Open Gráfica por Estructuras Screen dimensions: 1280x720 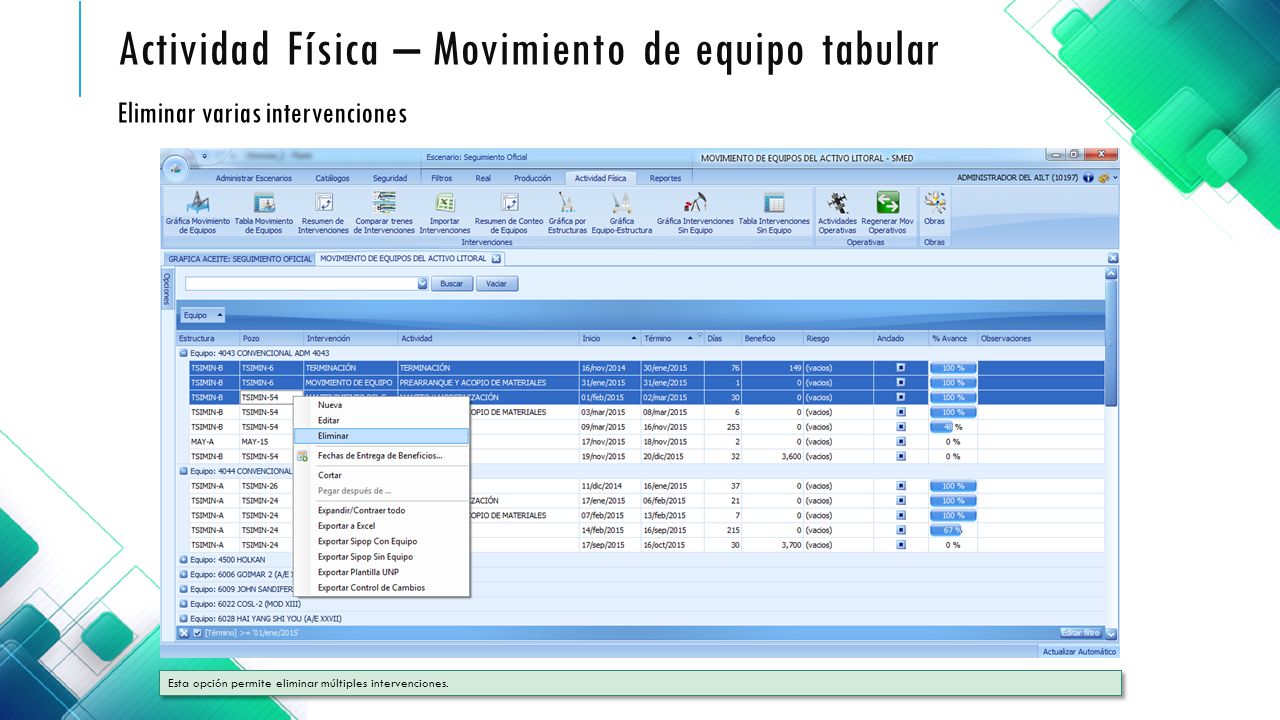coord(567,212)
